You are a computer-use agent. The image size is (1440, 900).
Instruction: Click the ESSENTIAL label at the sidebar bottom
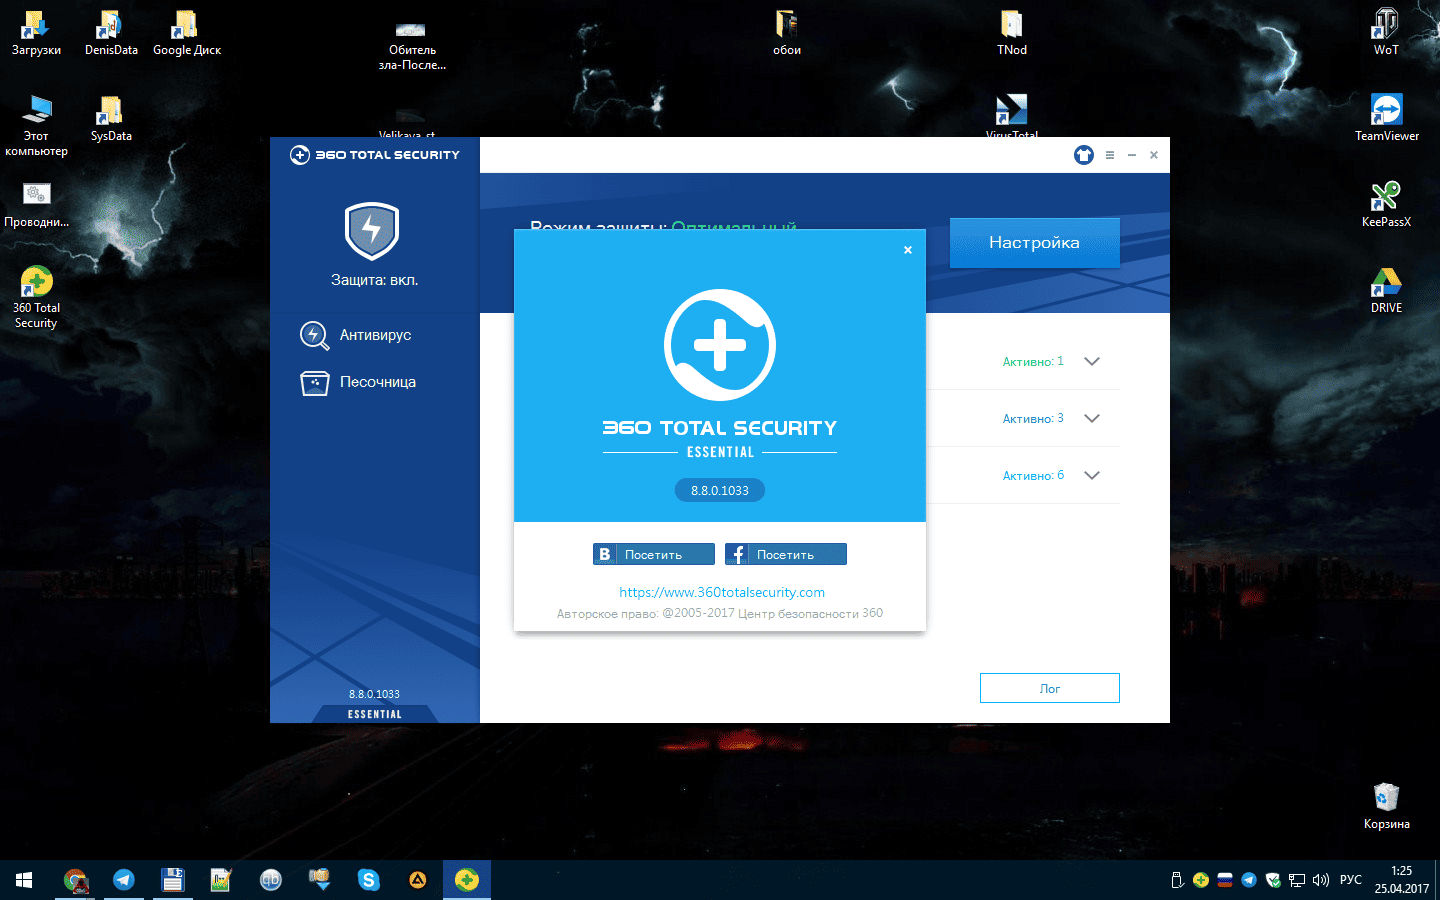pyautogui.click(x=375, y=714)
